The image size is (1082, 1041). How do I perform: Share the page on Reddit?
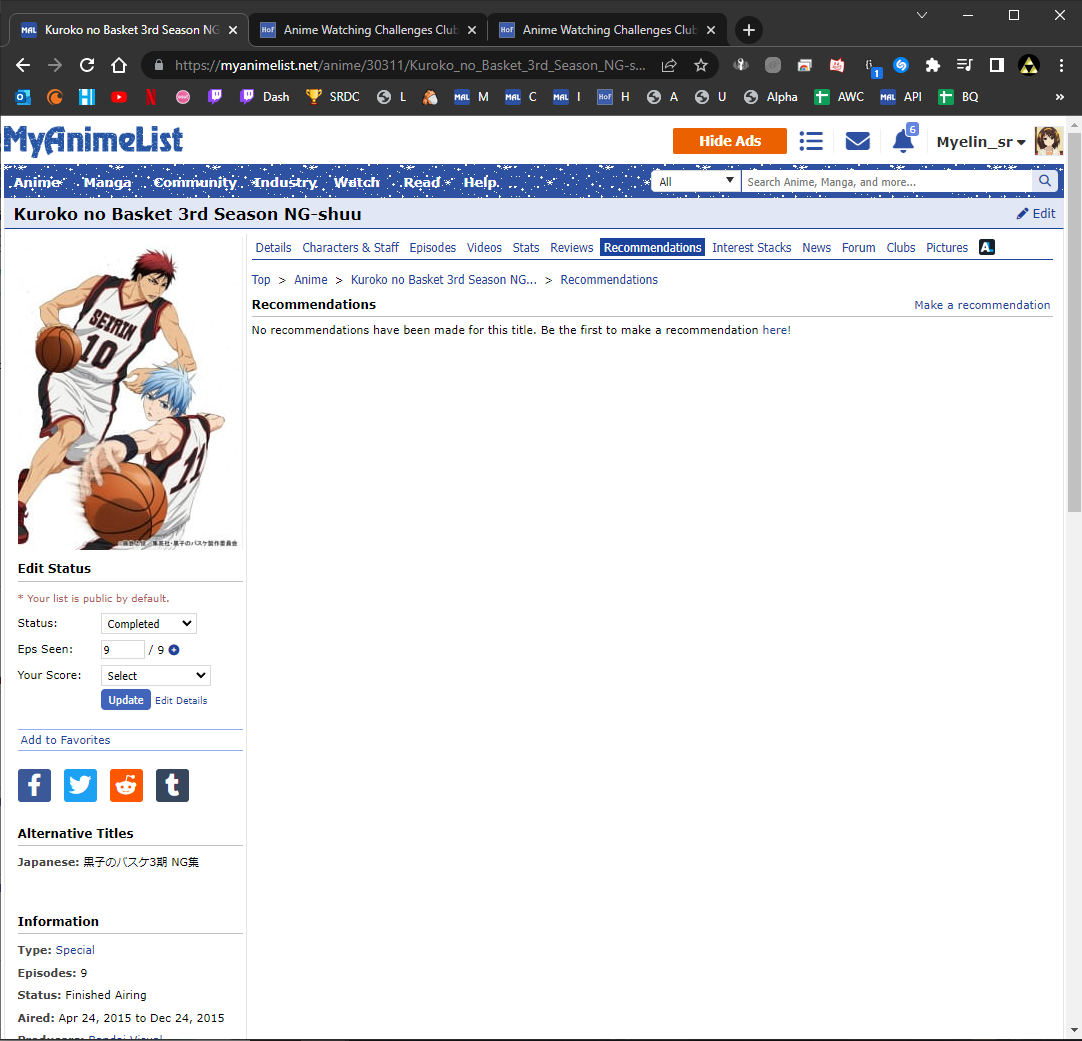[126, 785]
